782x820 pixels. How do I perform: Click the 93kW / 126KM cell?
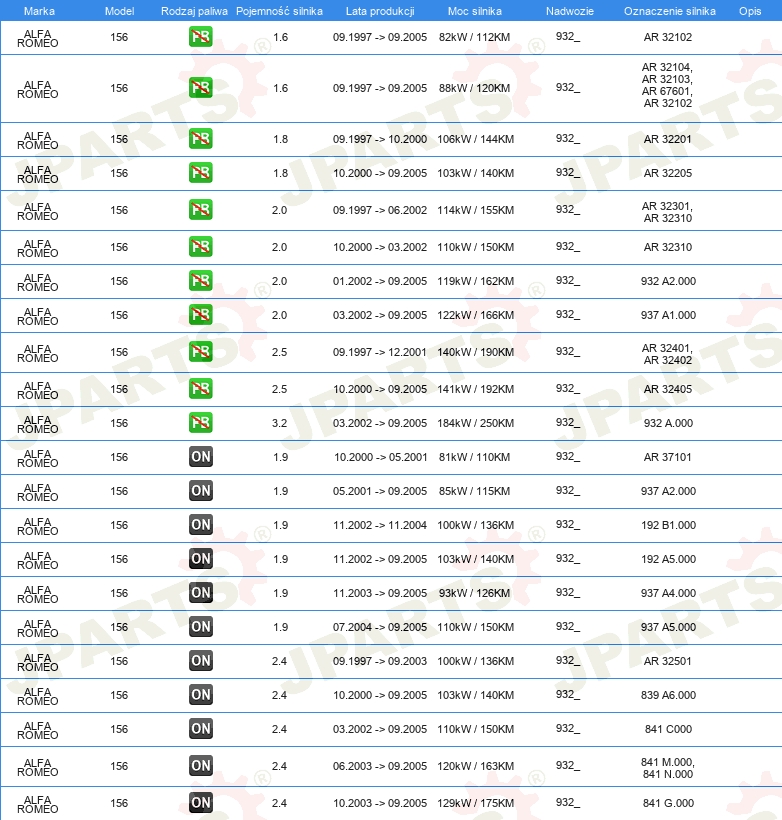tap(474, 593)
